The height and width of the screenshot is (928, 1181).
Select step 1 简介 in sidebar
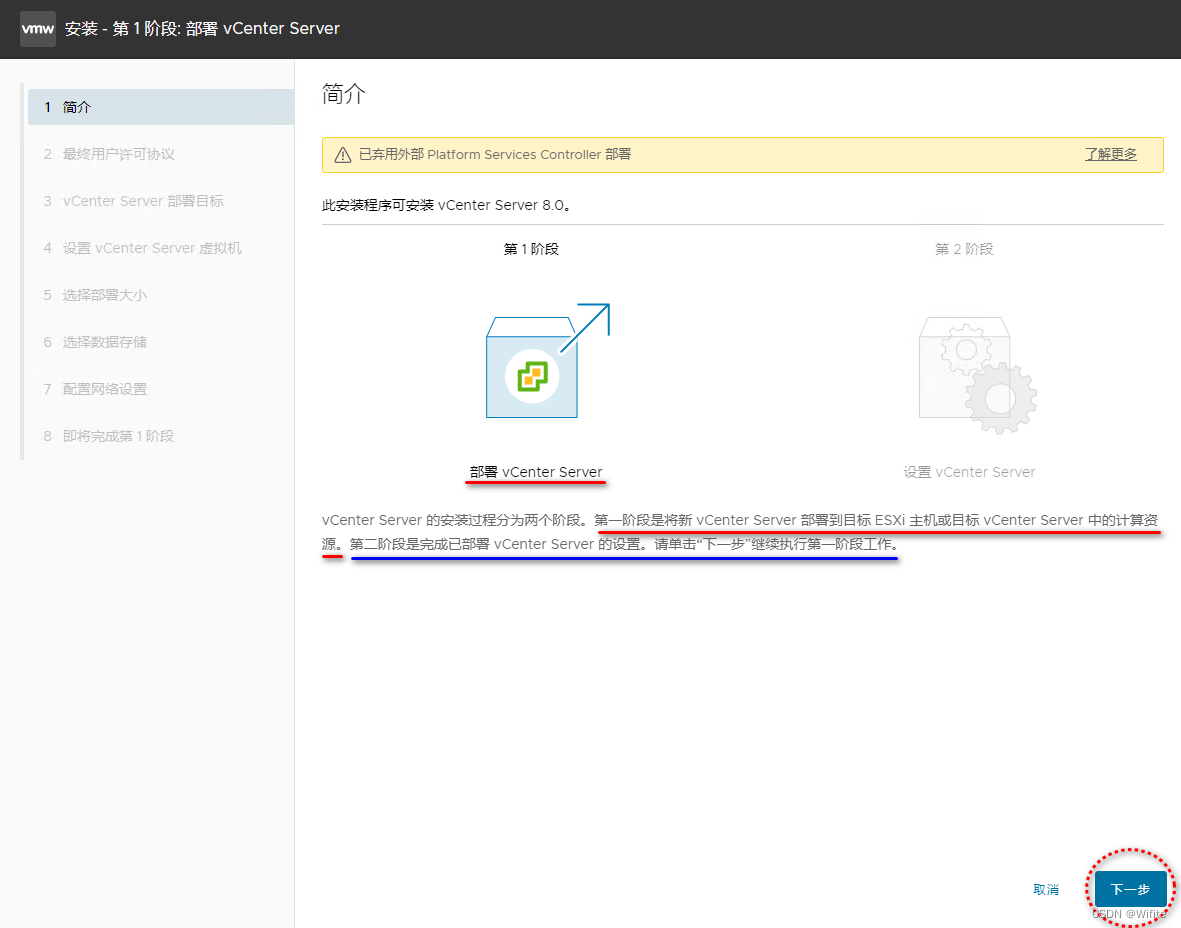coord(161,107)
